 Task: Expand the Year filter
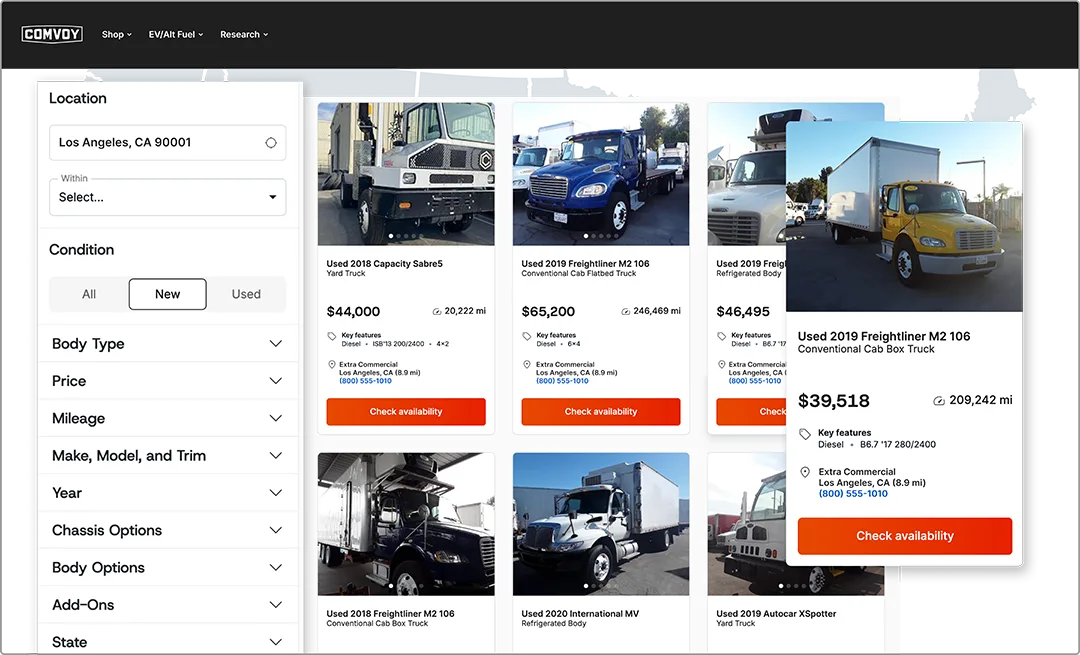click(x=167, y=492)
